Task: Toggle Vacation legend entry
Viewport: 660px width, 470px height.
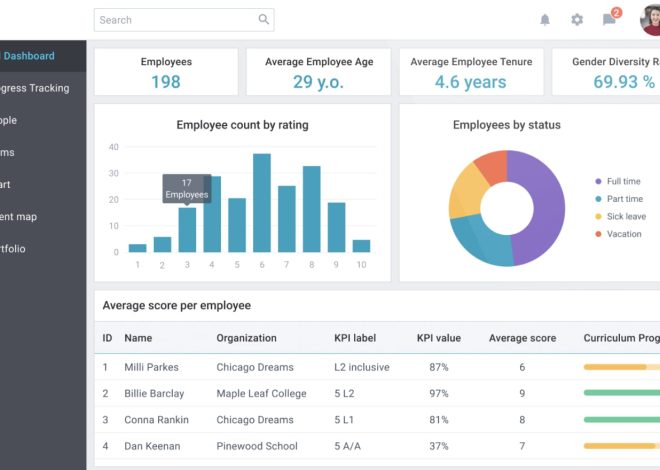Action: pos(618,234)
